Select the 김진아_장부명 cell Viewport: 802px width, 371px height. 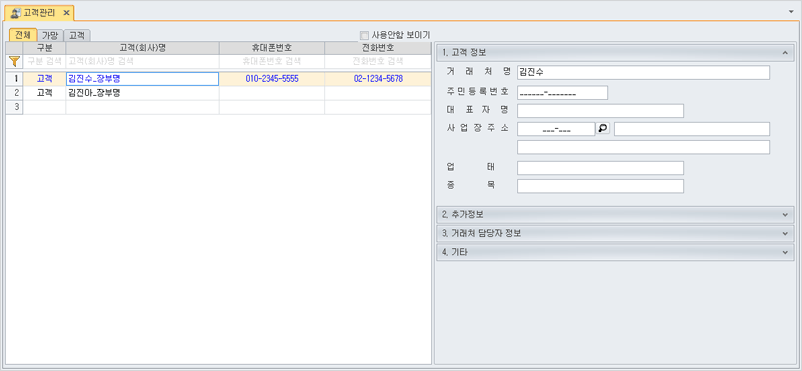tap(143, 93)
